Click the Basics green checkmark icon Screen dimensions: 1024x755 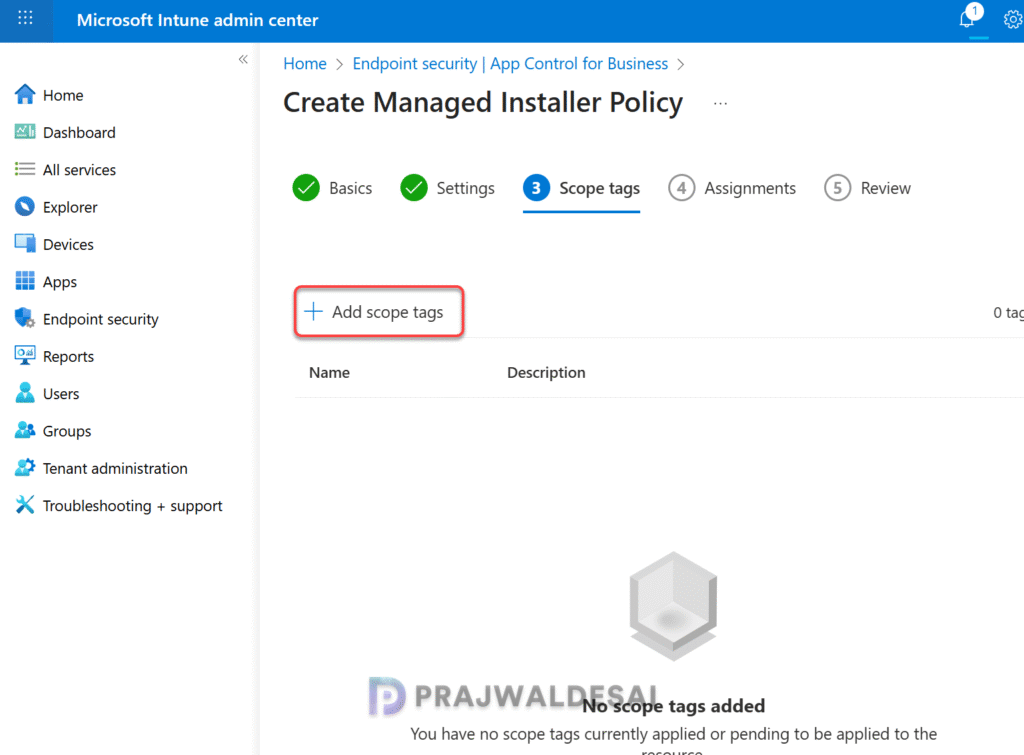tap(306, 188)
